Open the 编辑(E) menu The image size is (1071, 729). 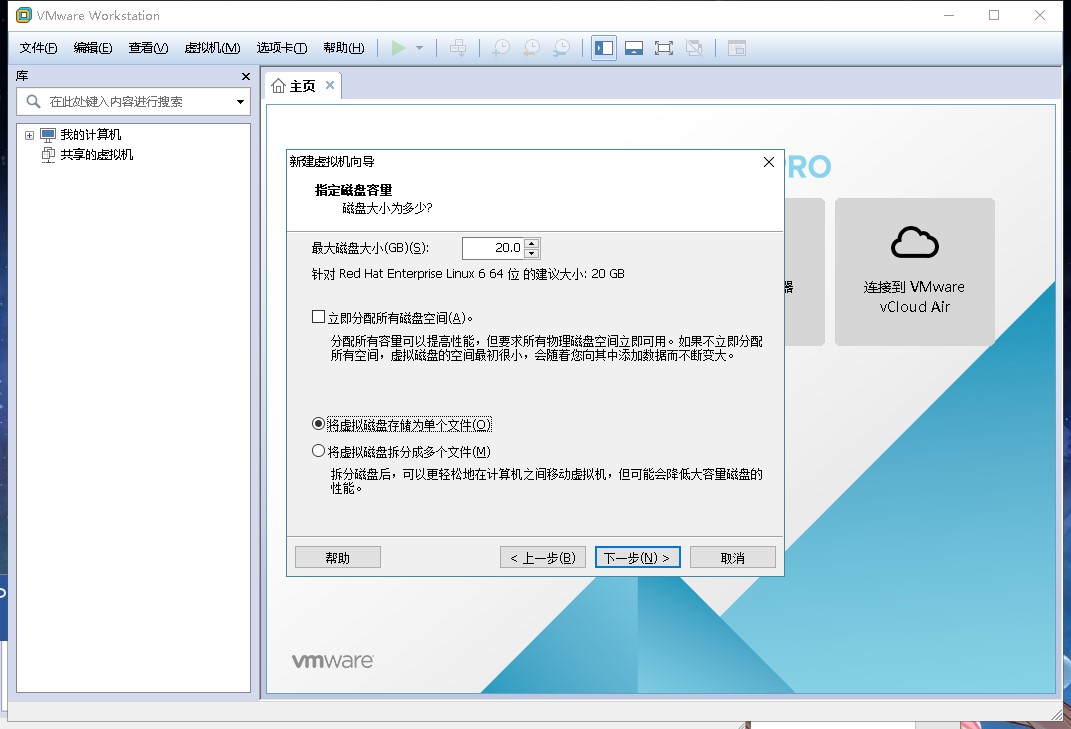[93, 48]
